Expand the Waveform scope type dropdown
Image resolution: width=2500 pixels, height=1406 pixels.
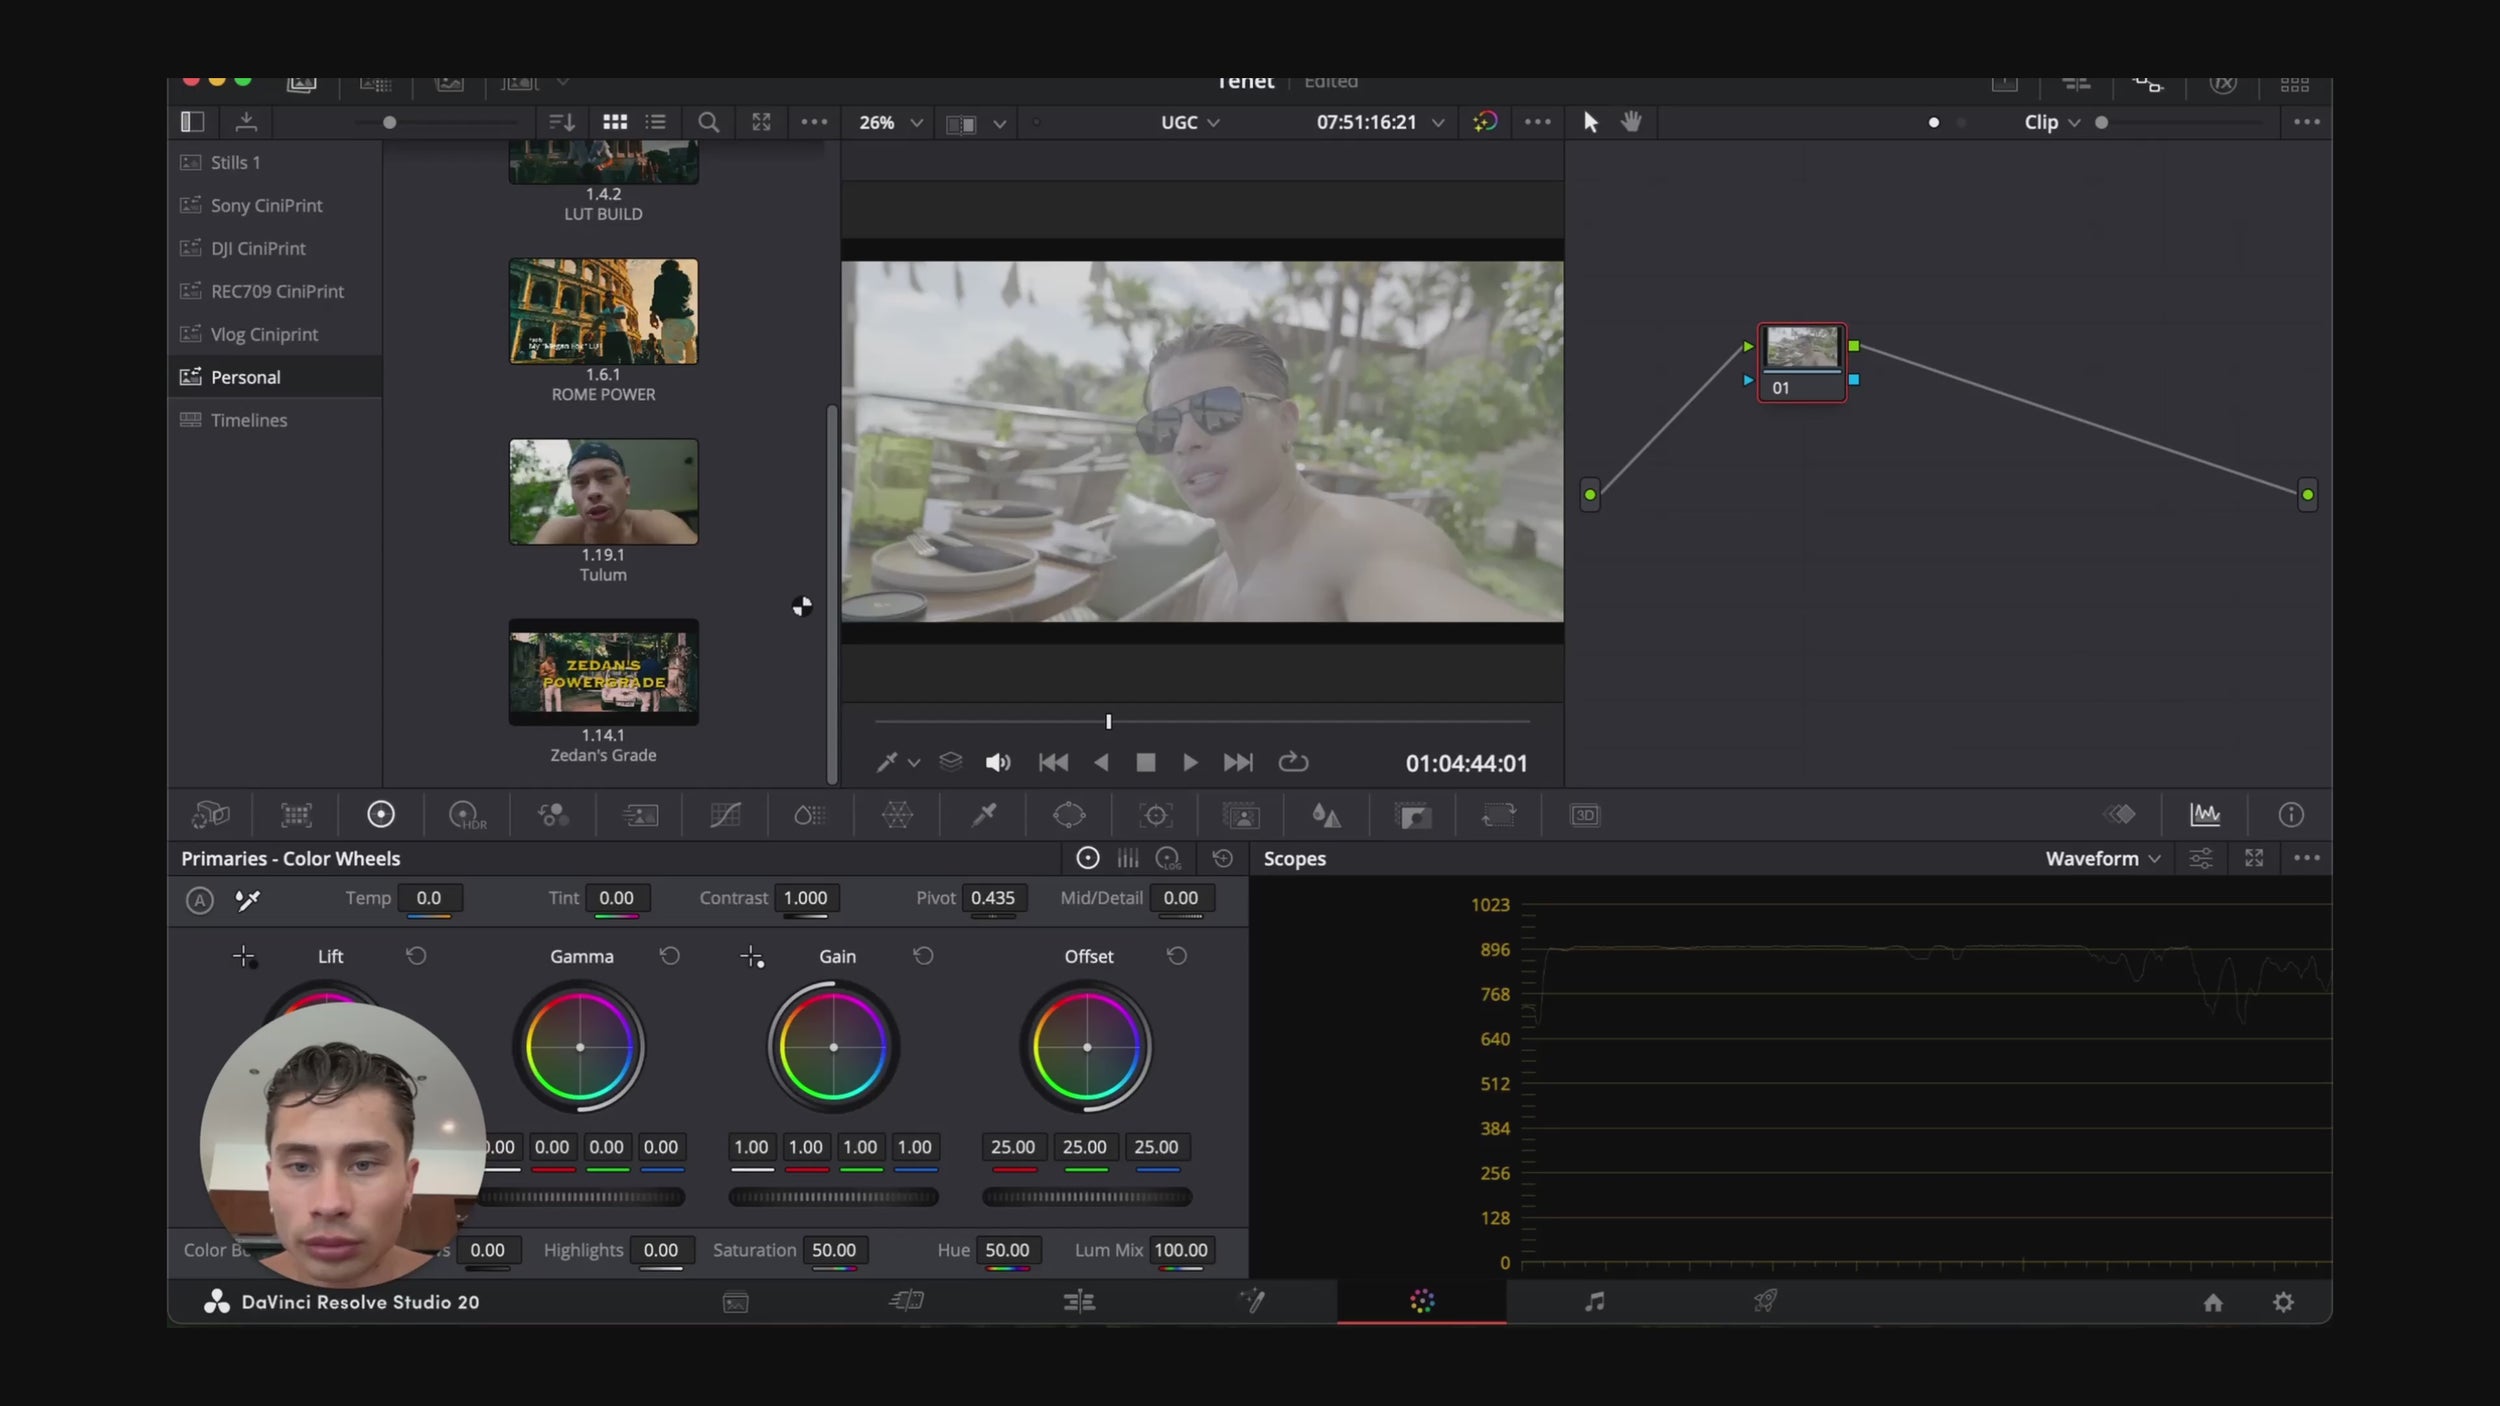(x=2102, y=858)
